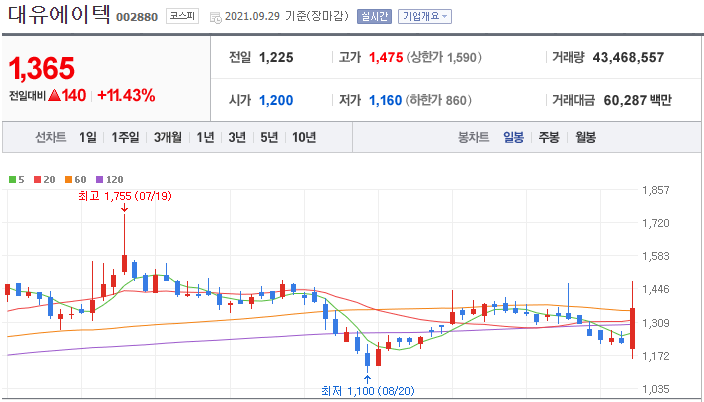
Task: Click the 2021.09.29 기준(장마감) date text
Action: pyautogui.click(x=286, y=17)
